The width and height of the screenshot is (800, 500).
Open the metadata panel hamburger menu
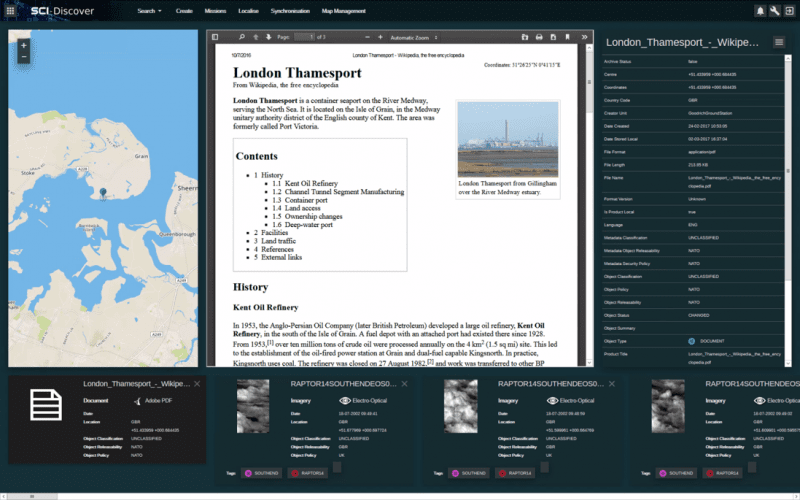point(779,42)
